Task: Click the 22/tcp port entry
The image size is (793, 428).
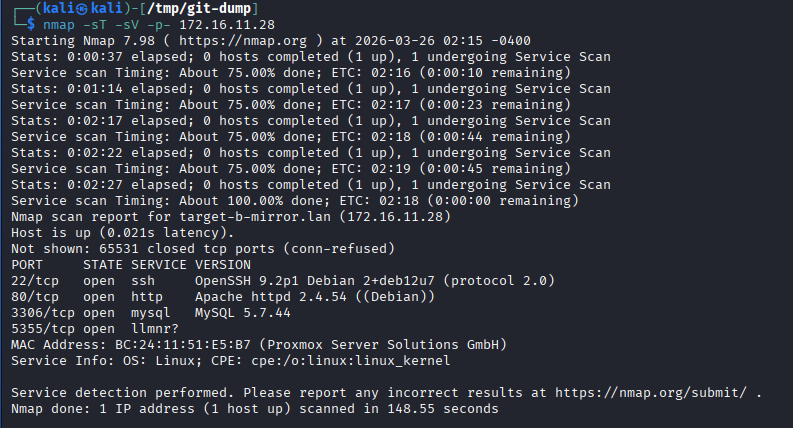Action: (x=35, y=280)
